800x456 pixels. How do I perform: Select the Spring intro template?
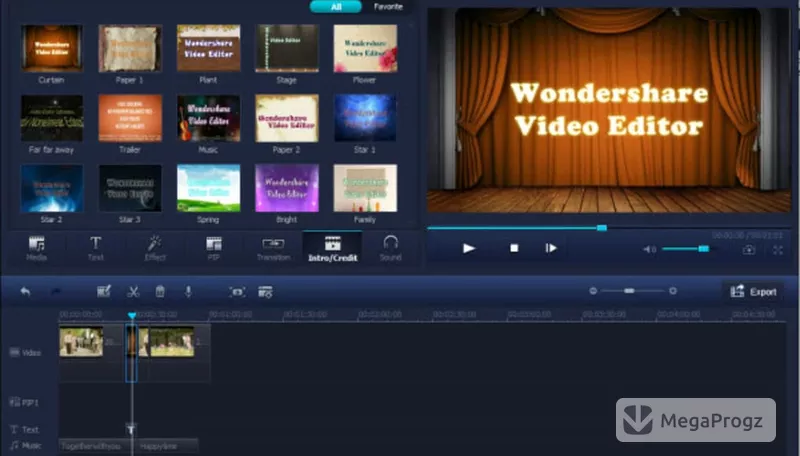point(208,188)
